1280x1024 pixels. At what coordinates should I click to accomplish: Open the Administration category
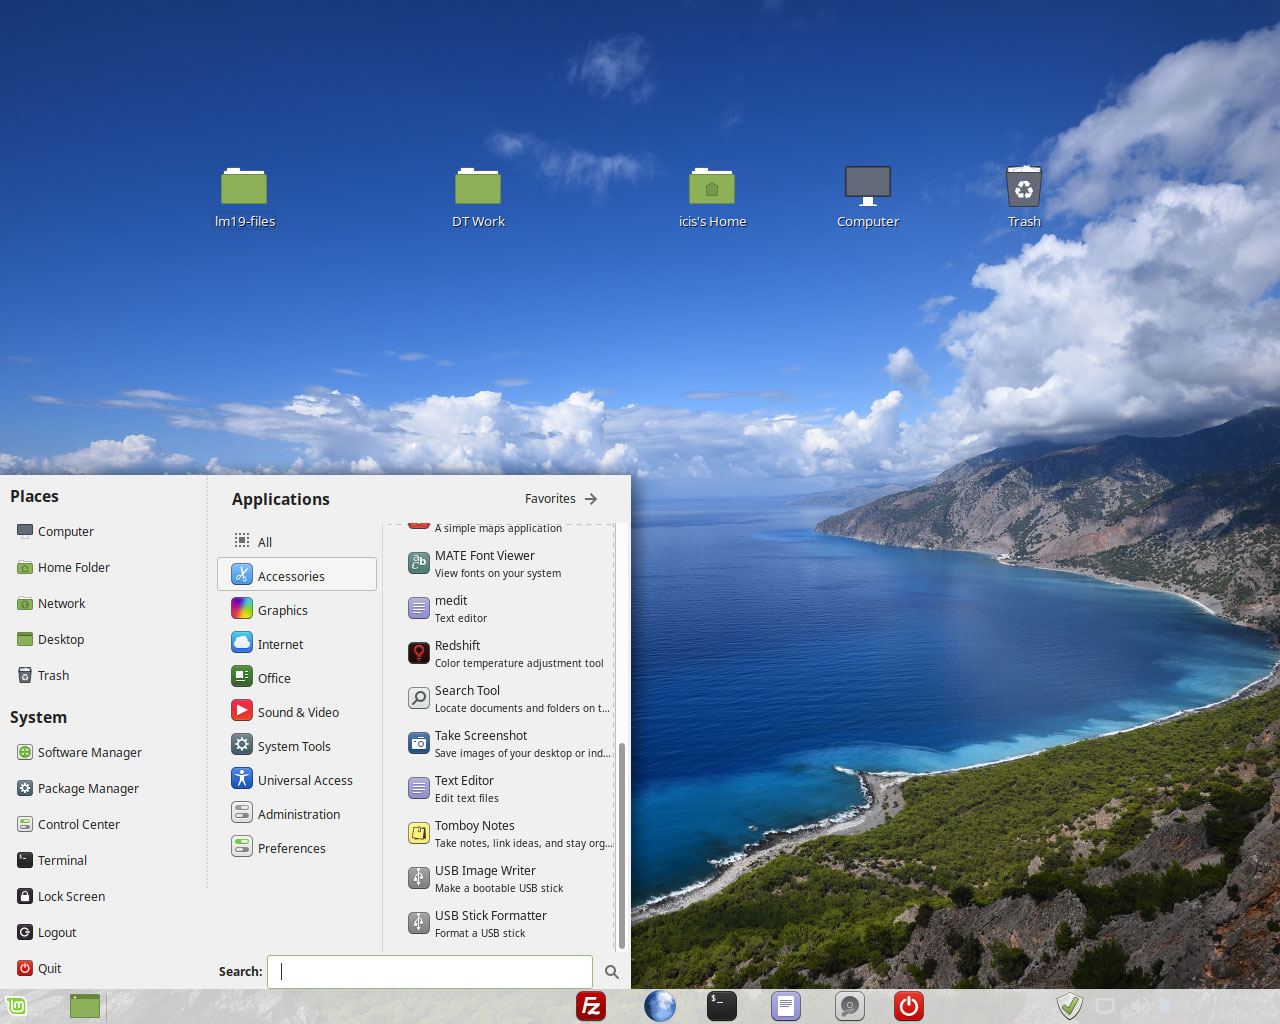[298, 814]
